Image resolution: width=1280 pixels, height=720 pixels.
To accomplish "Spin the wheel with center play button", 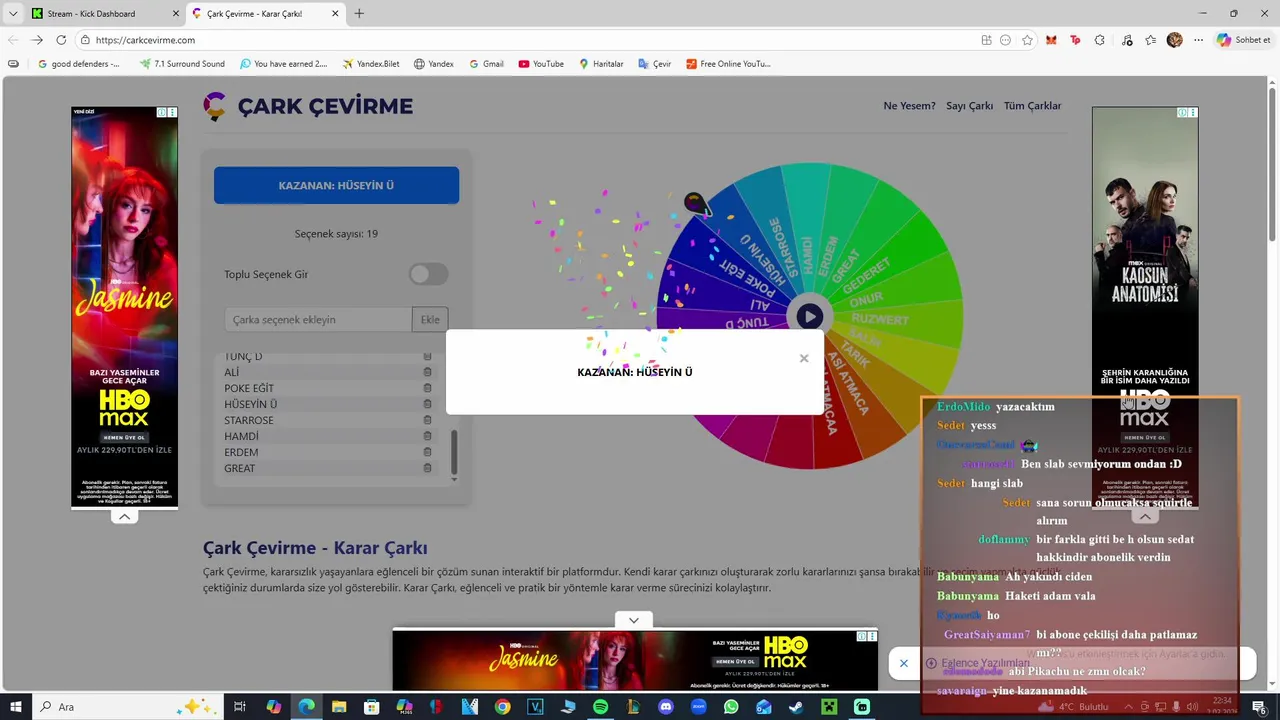I will coord(810,317).
